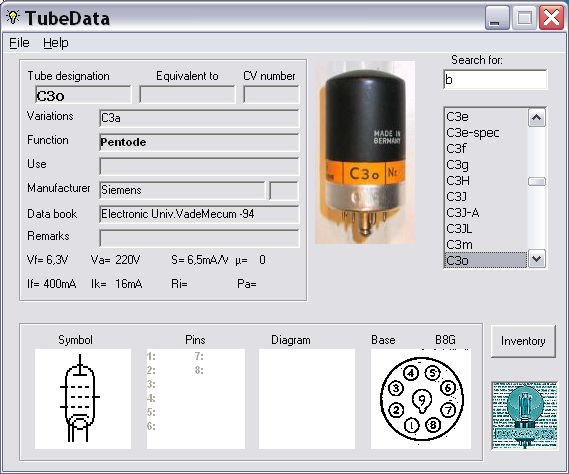The height and width of the screenshot is (474, 569).
Task: Click the list scroll up arrow
Action: pyautogui.click(x=537, y=118)
